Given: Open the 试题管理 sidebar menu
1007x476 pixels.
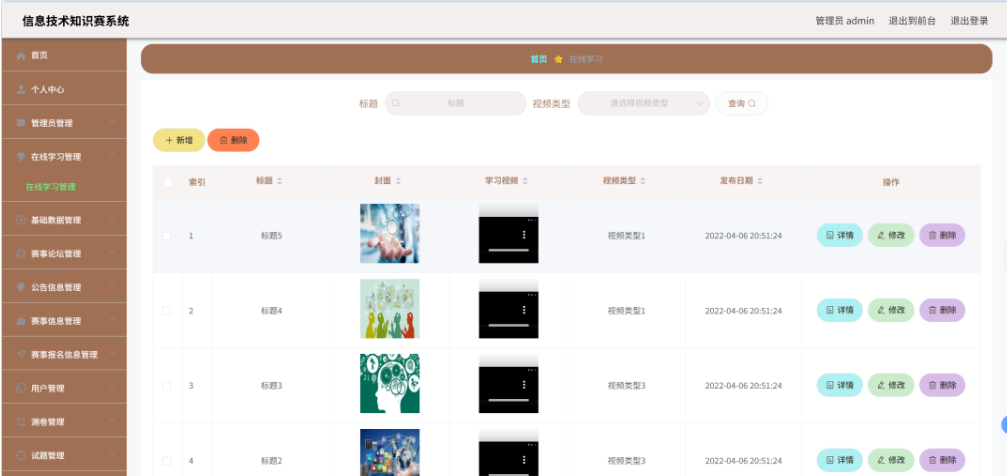Looking at the screenshot, I should 64,455.
